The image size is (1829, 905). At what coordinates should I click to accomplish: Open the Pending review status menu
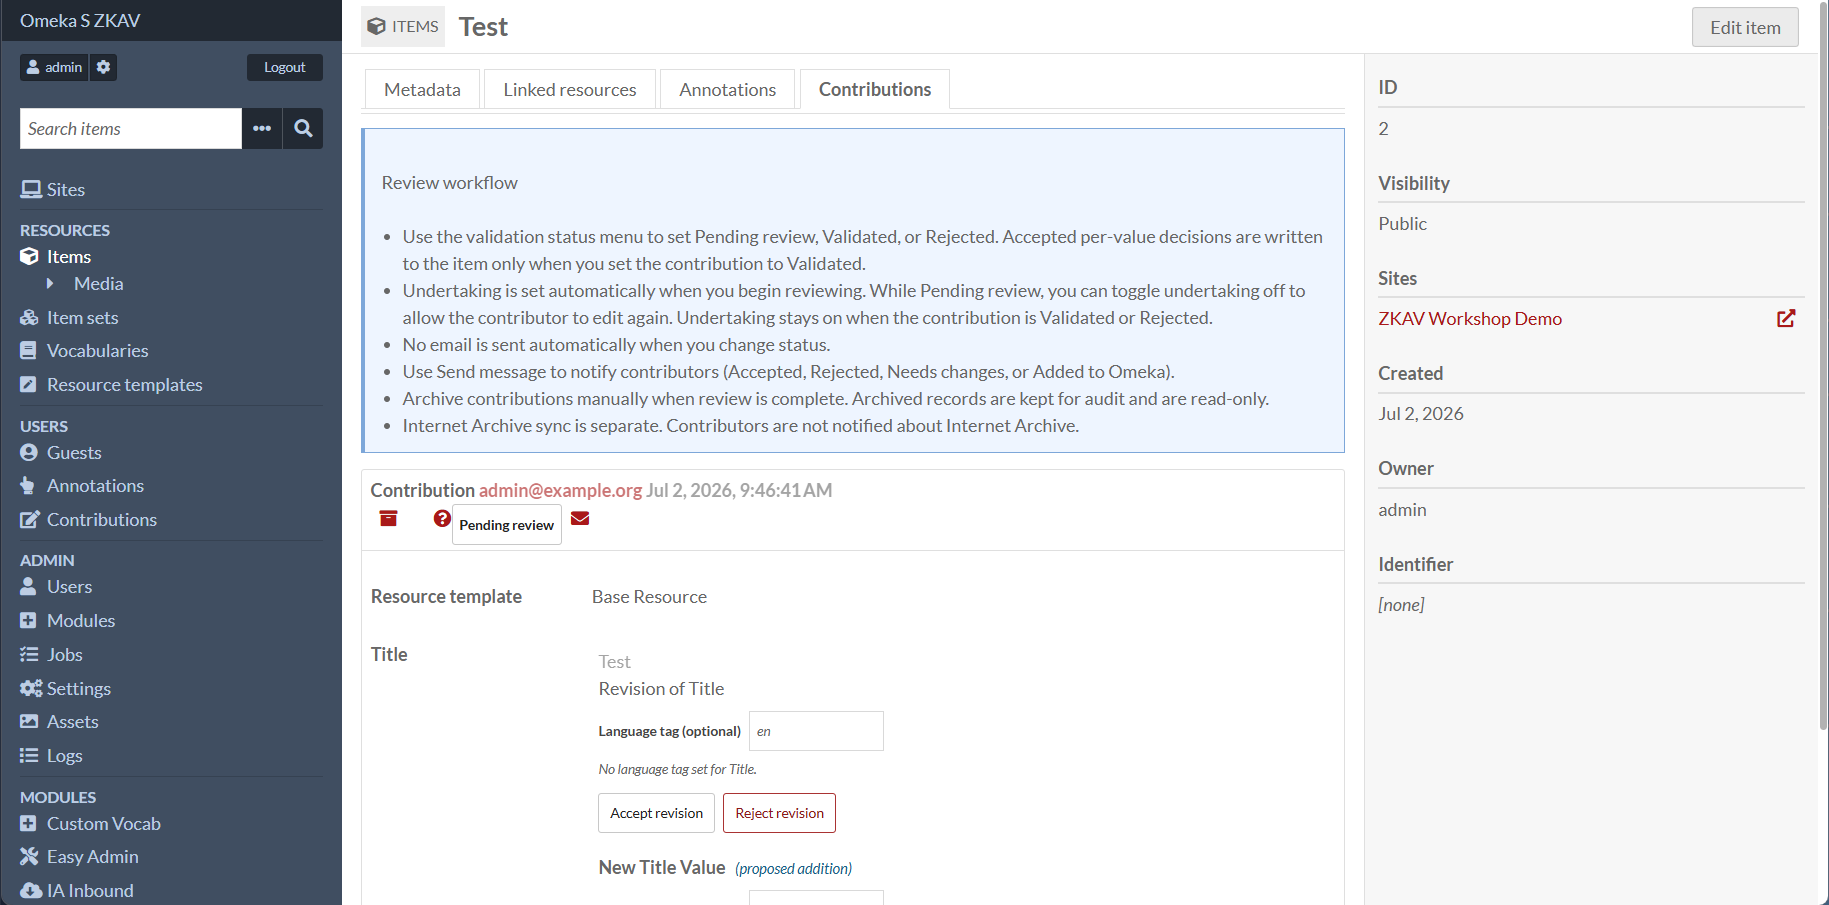pyautogui.click(x=507, y=525)
